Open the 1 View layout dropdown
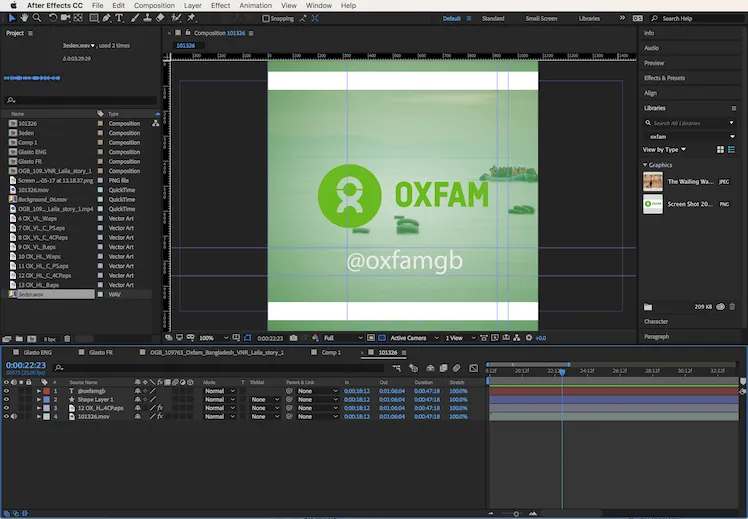 460,338
